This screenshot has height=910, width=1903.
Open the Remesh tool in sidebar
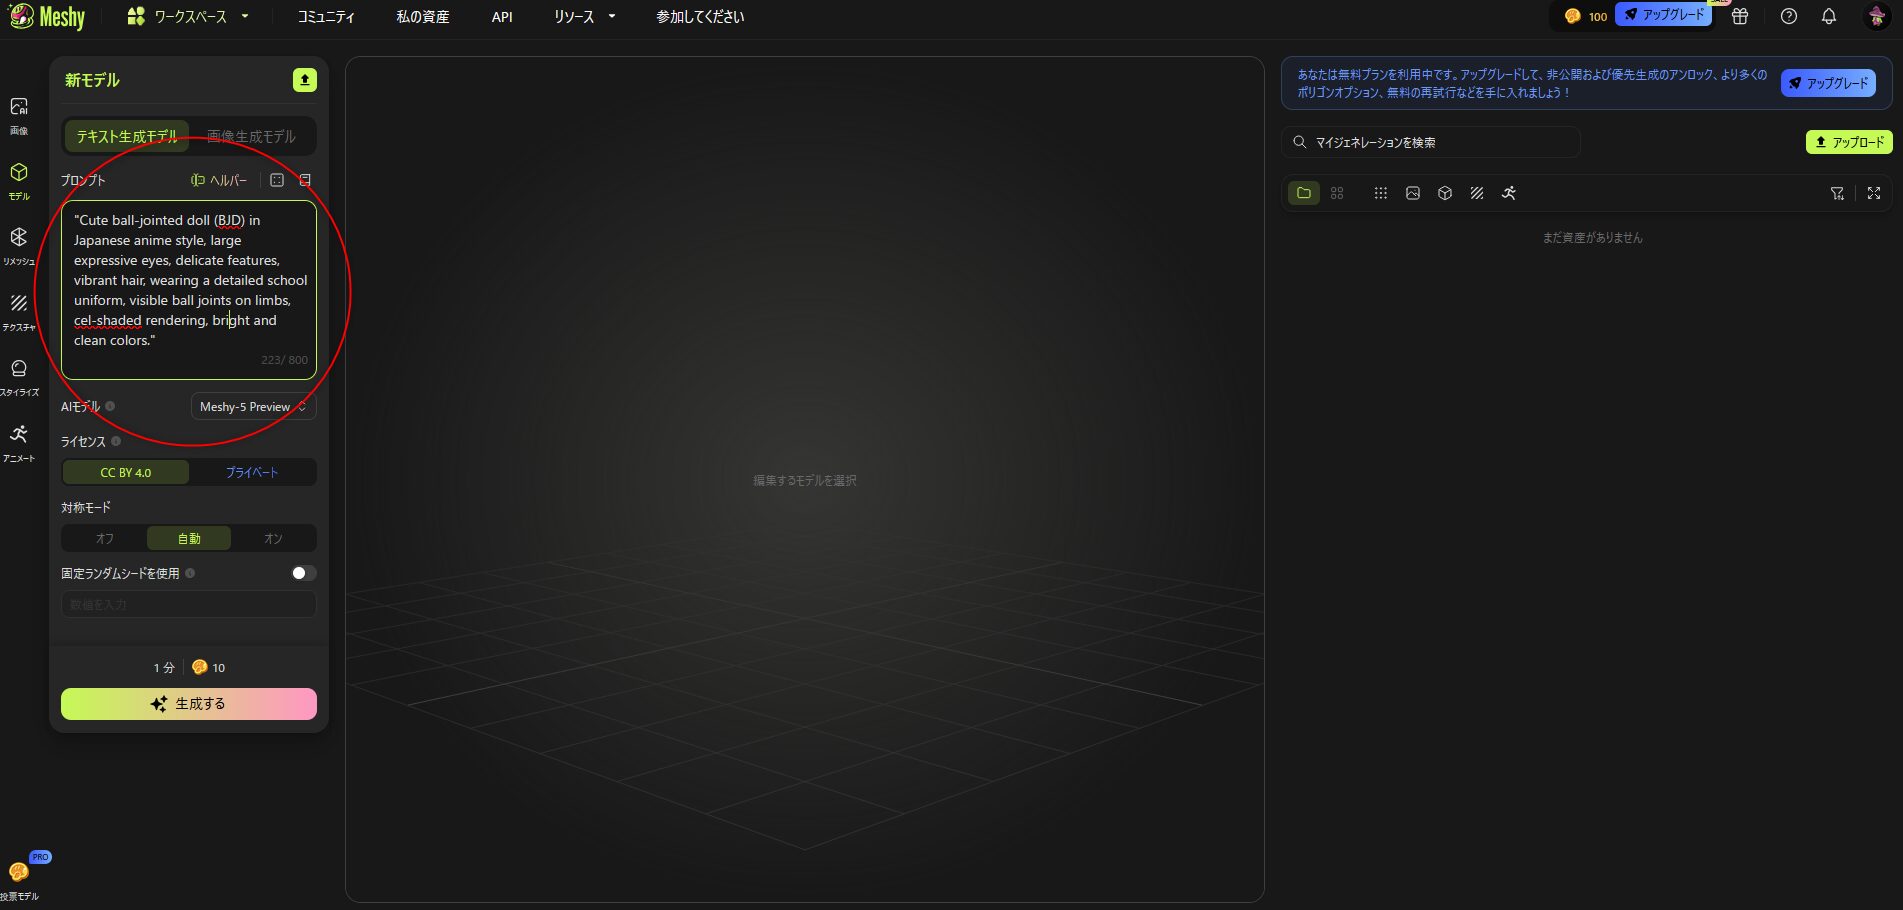[19, 244]
